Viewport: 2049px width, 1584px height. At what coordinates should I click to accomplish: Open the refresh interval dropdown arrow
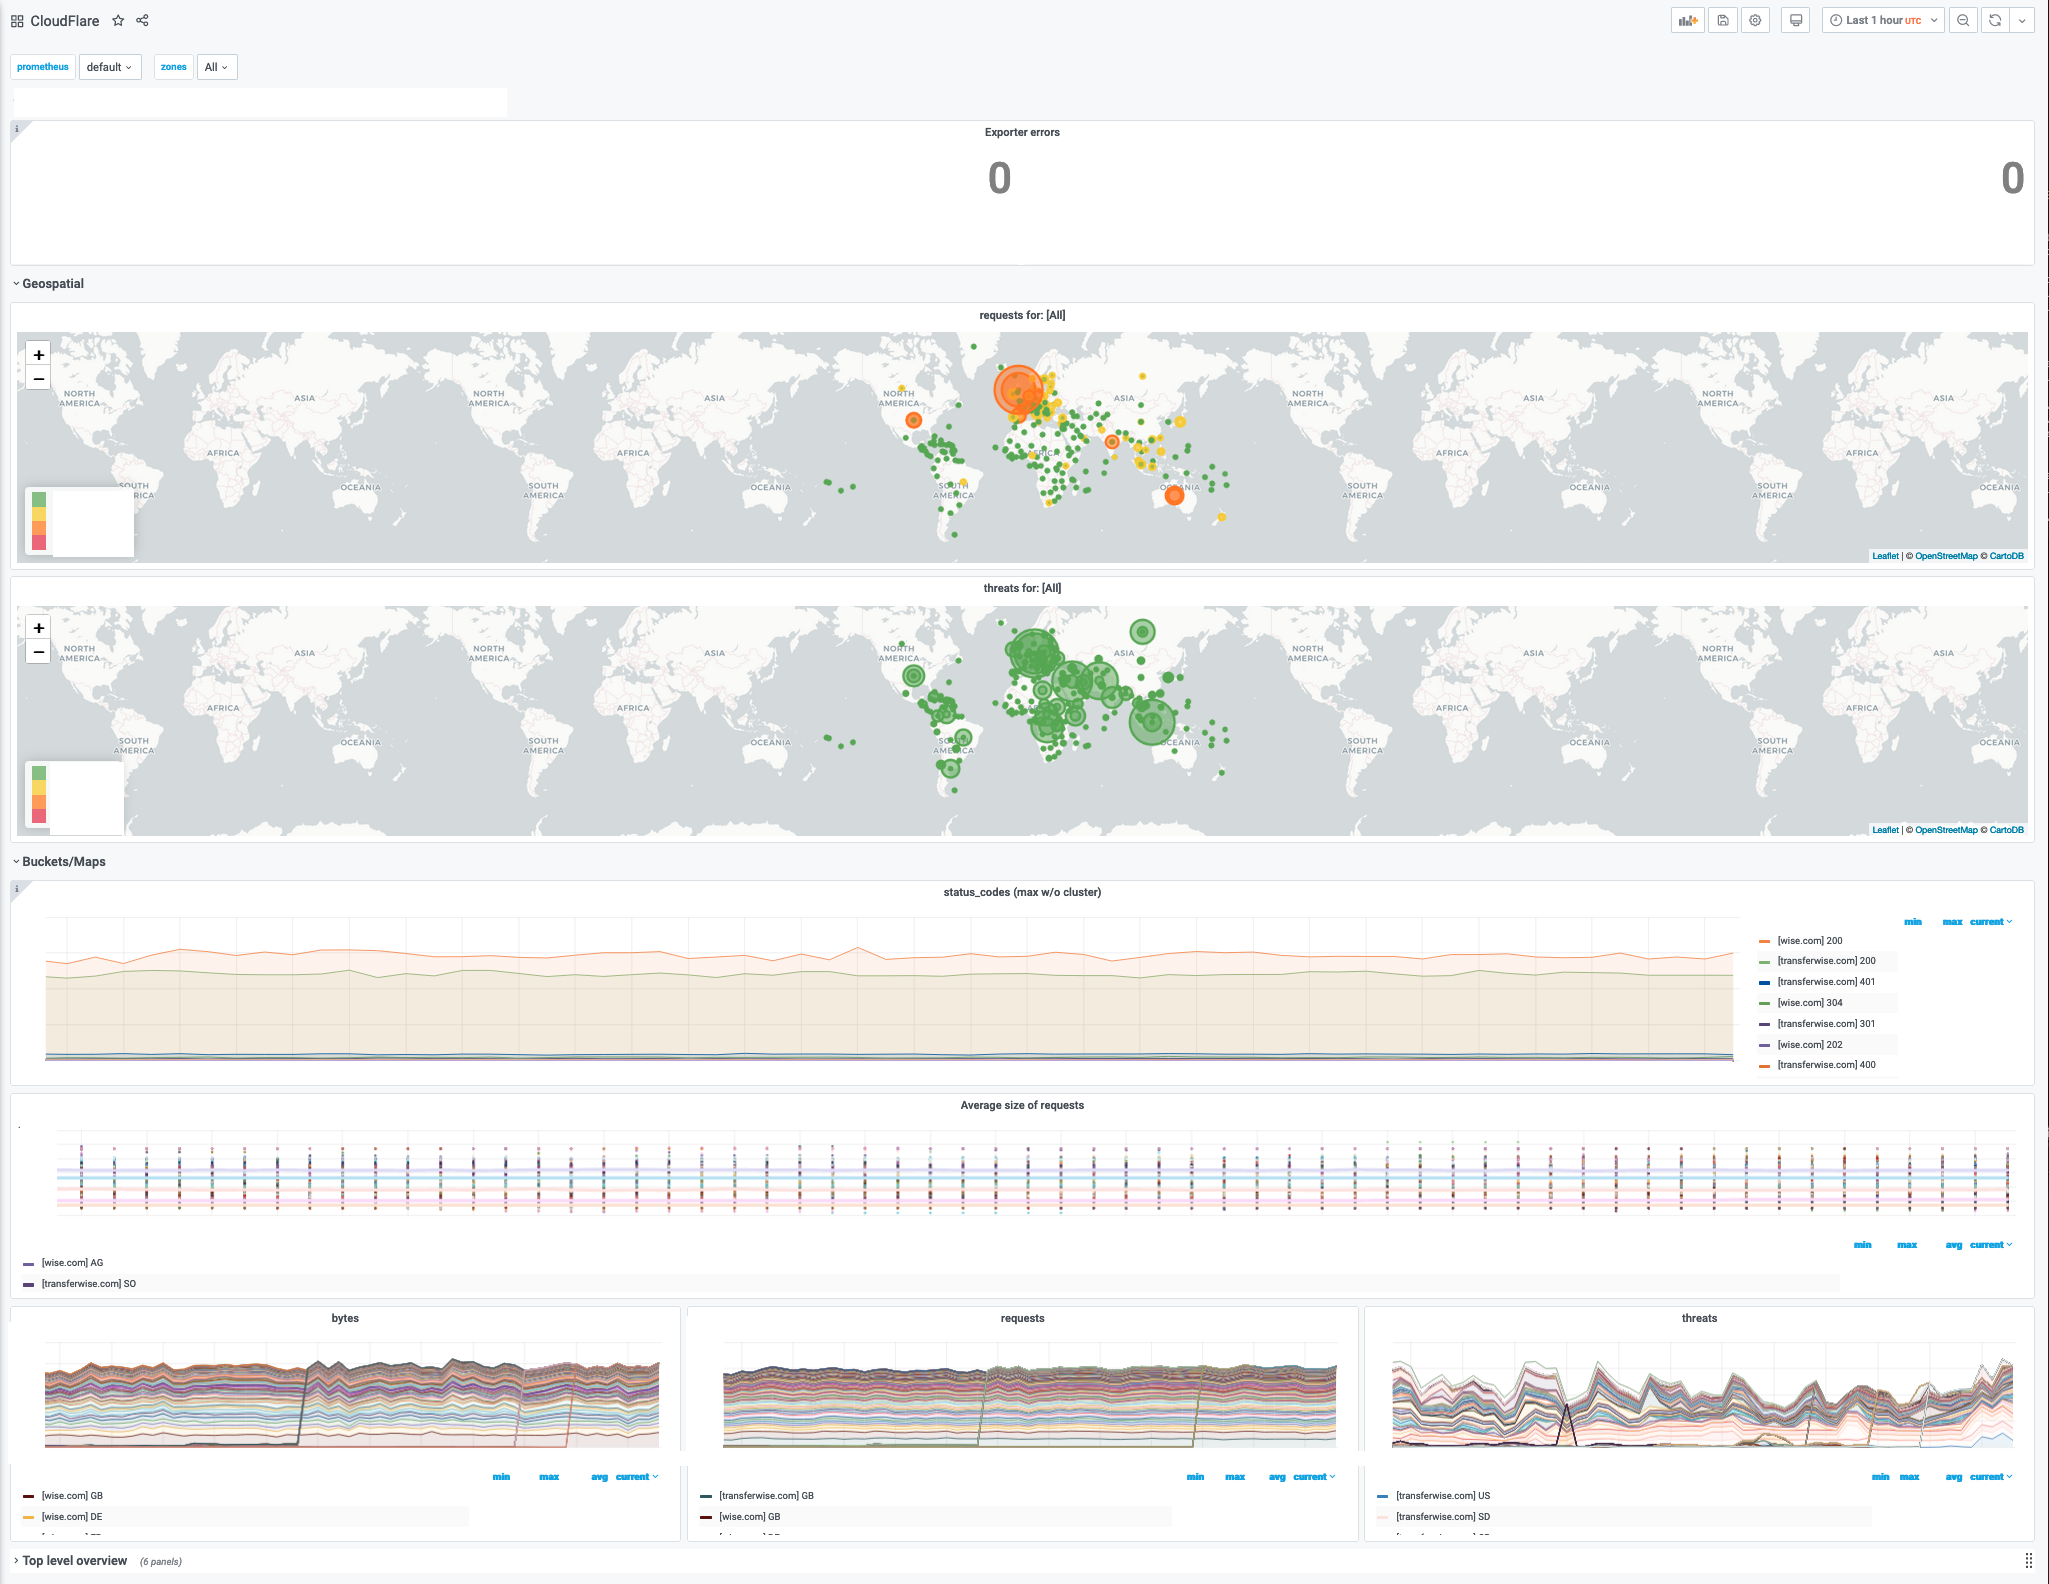(2021, 20)
